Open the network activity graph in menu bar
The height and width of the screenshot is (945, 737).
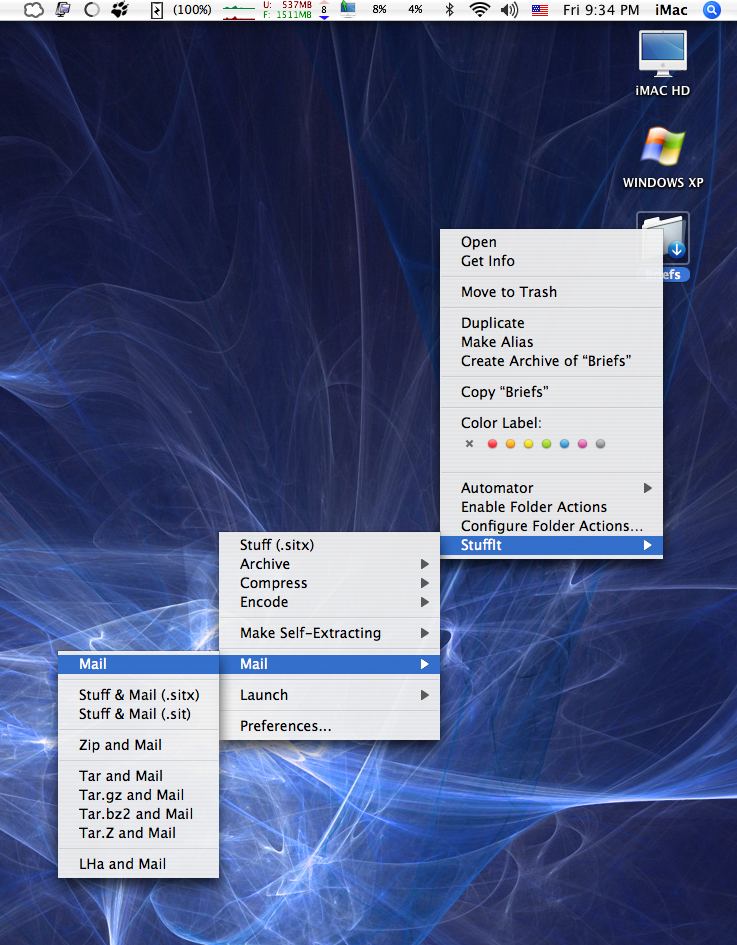pos(239,10)
